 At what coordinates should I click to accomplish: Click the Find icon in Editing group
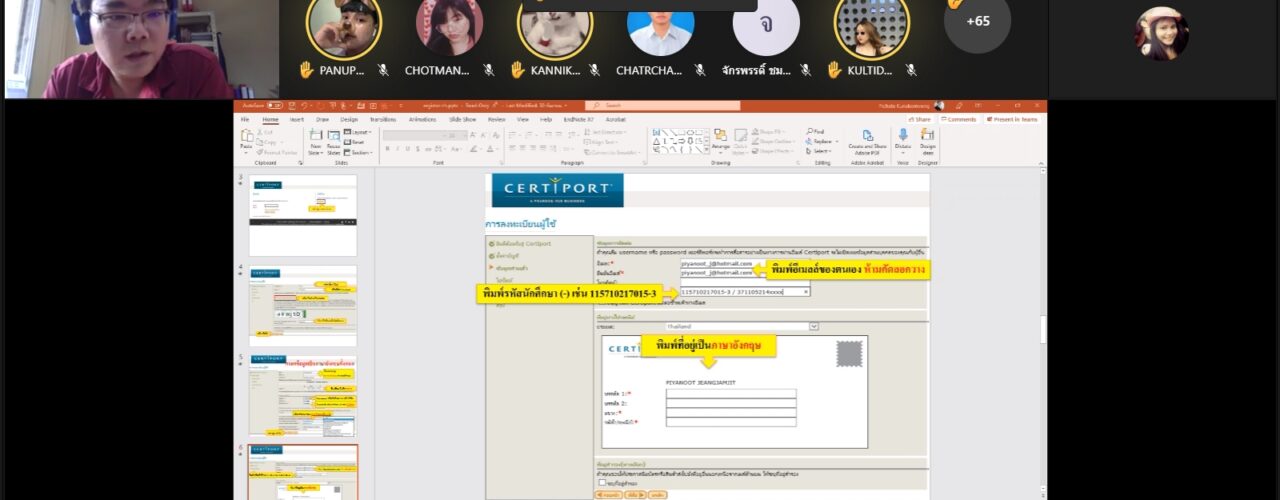(x=815, y=131)
